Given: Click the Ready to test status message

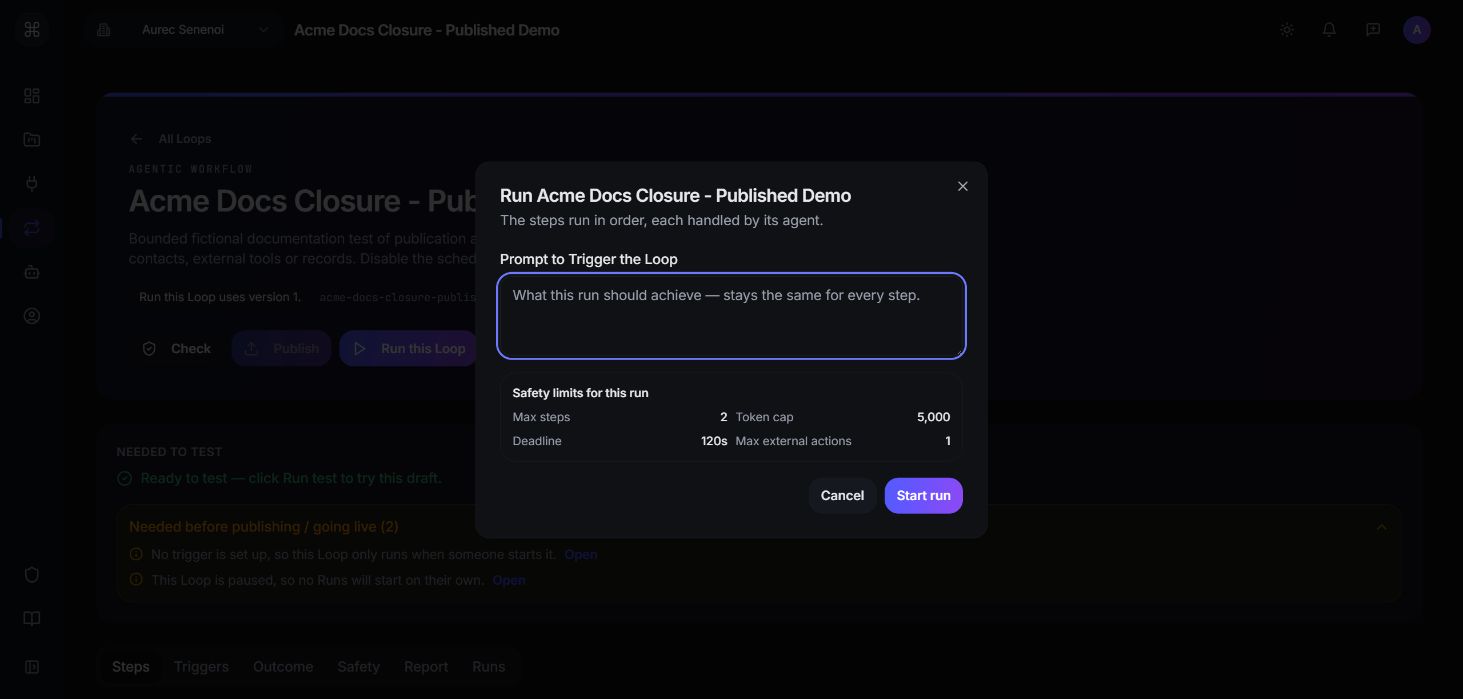Looking at the screenshot, I should point(291,479).
